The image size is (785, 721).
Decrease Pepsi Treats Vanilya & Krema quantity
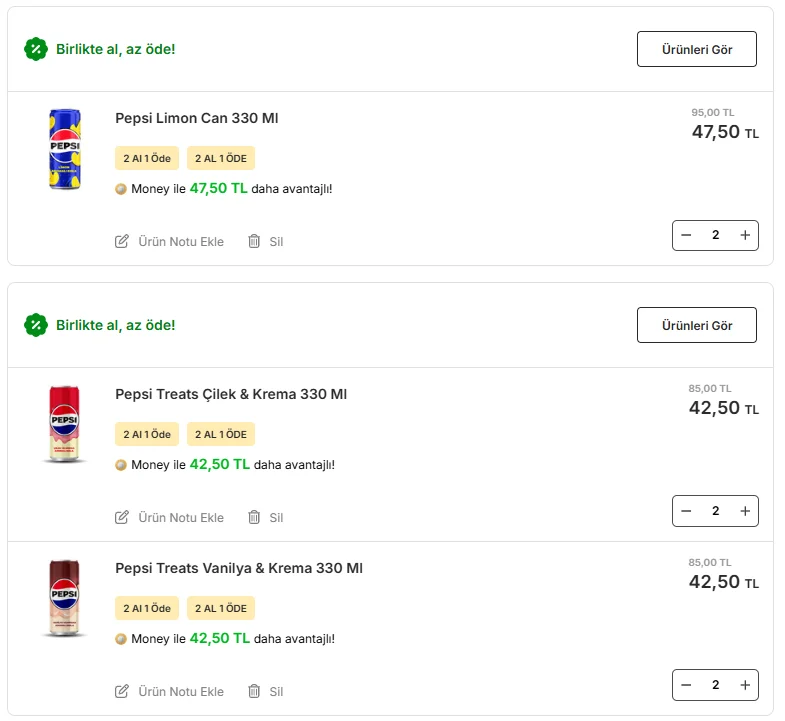pyautogui.click(x=686, y=685)
